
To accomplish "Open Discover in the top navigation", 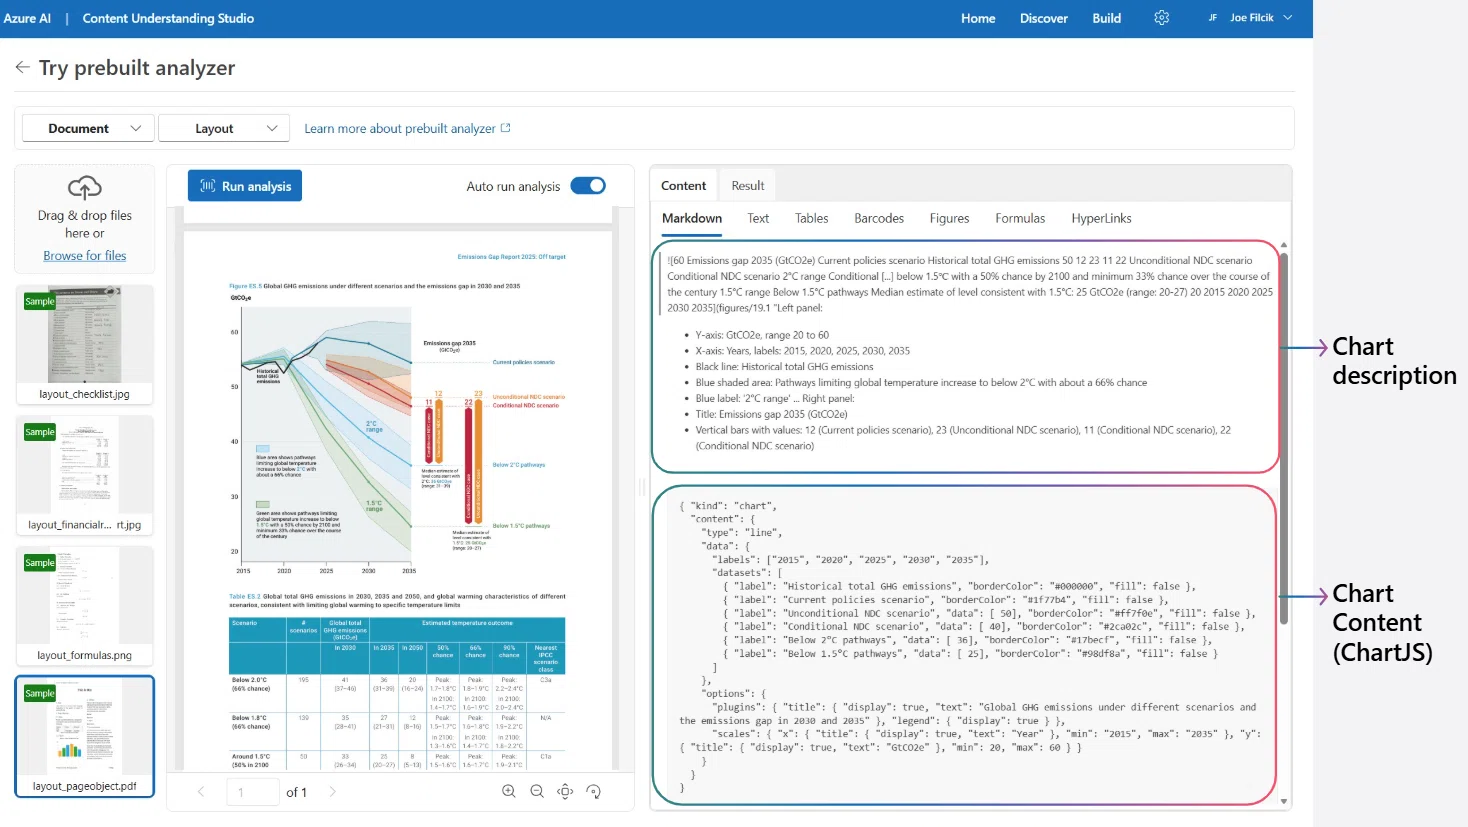I will [x=1044, y=18].
